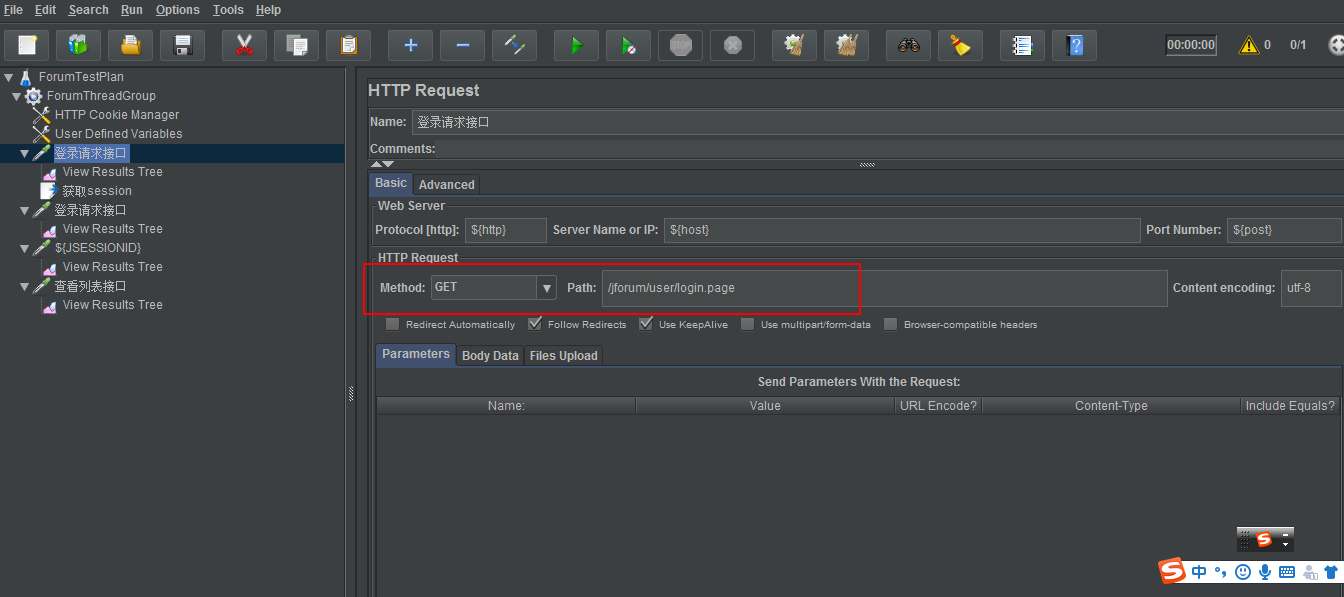This screenshot has width=1344, height=597.
Task: Collapse the 查看列表接口 tree node
Action: pos(25,286)
